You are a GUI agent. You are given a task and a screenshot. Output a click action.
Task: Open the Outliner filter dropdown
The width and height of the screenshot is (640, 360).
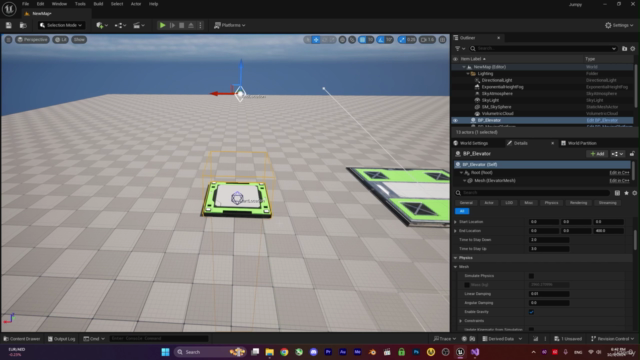pos(460,49)
